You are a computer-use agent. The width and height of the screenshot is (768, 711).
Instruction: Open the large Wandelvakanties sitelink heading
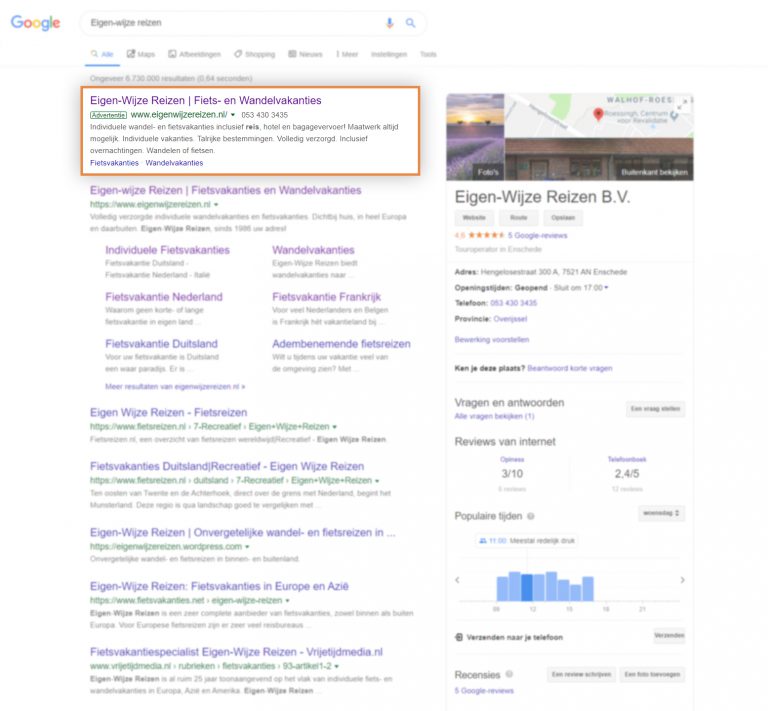click(x=313, y=250)
